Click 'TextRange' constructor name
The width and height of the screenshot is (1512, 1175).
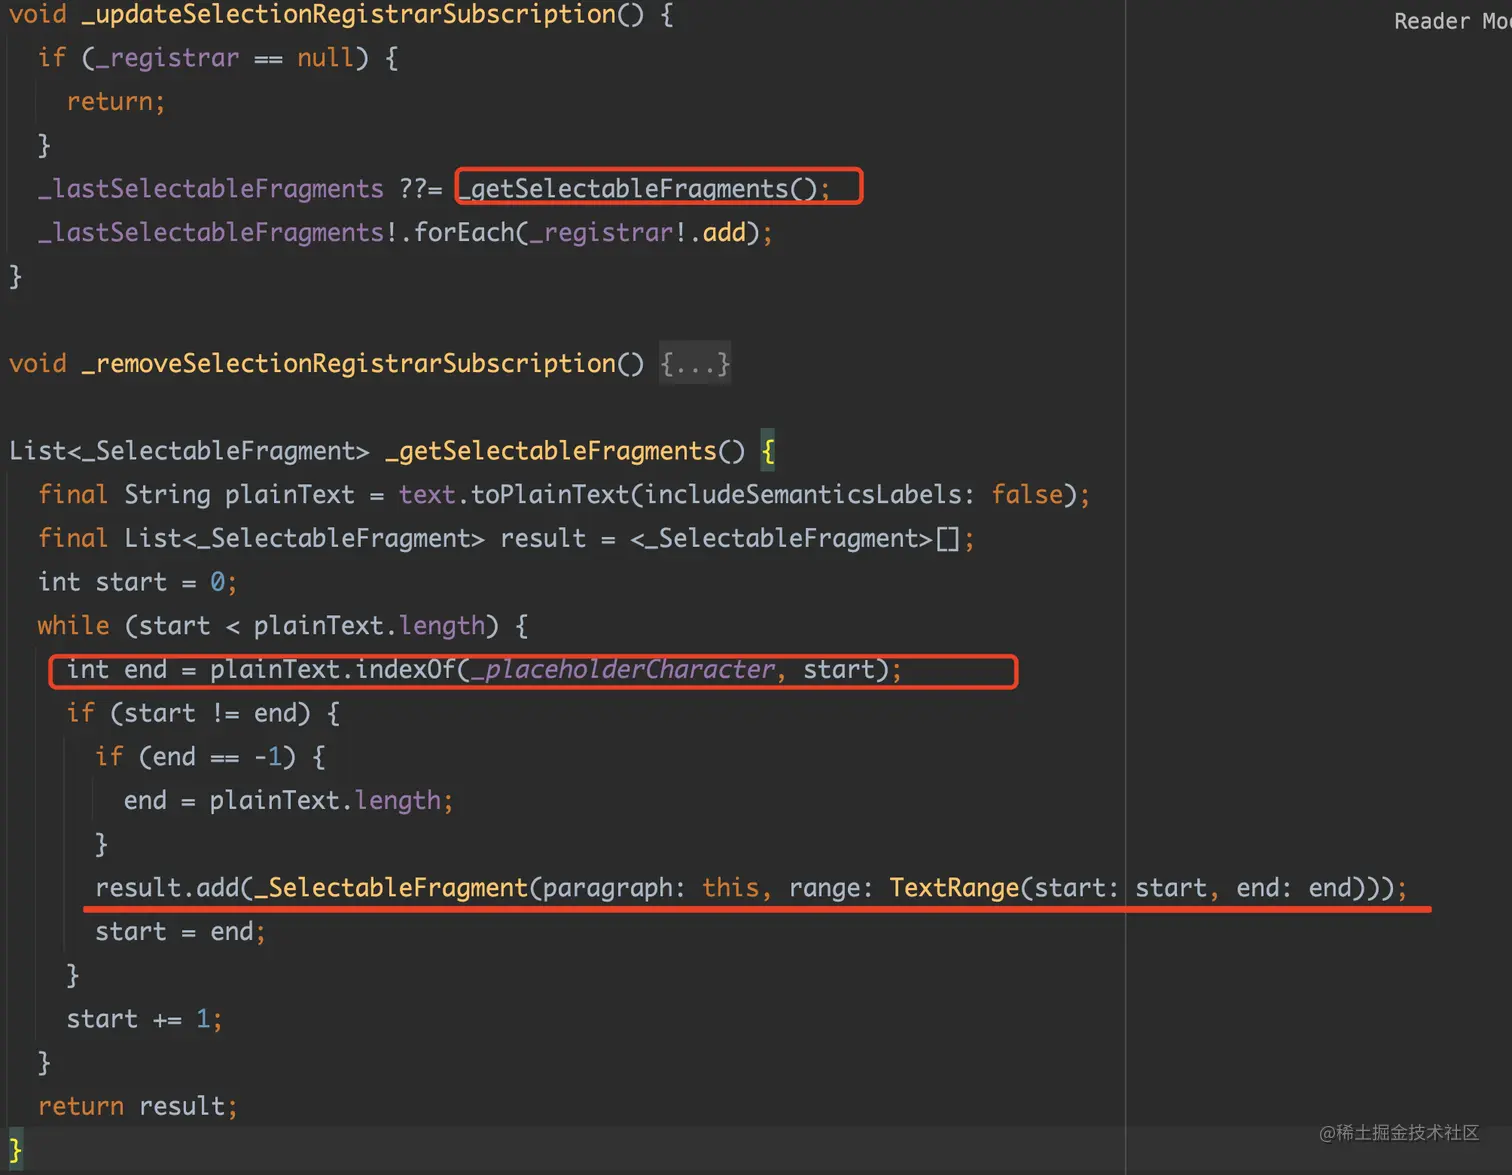click(x=954, y=888)
